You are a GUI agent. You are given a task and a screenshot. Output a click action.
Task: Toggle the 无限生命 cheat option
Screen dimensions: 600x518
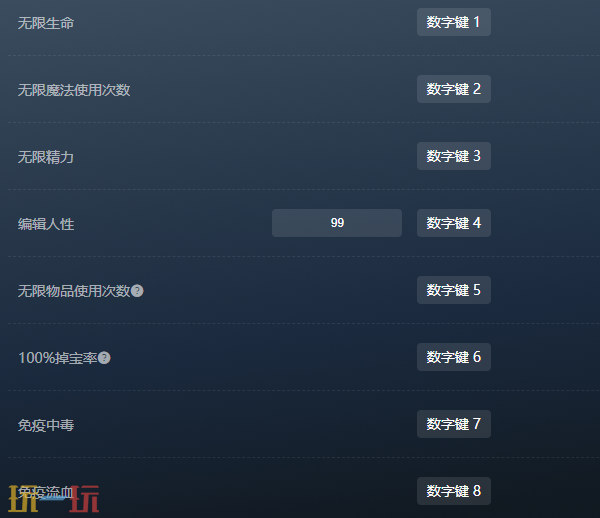[x=46, y=23]
